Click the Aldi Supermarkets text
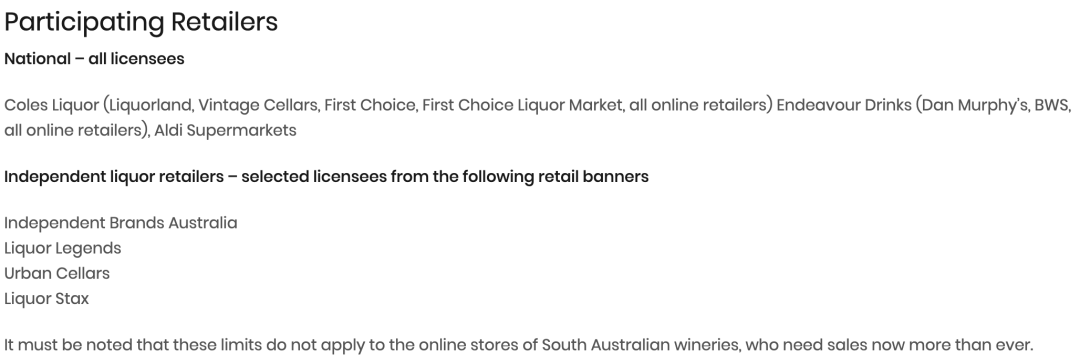Screen dimensions: 1080x364 [225, 130]
